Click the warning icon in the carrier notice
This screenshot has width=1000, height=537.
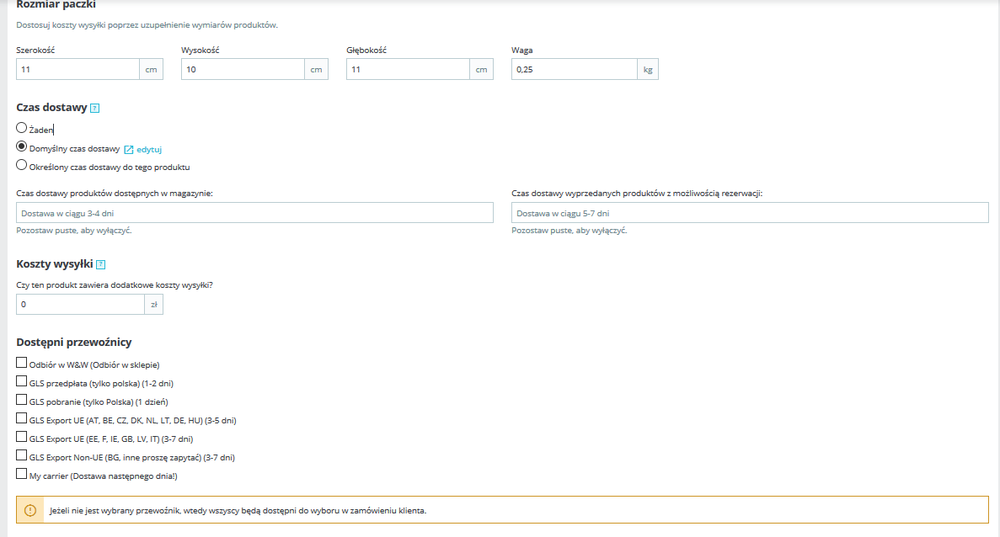(30, 510)
